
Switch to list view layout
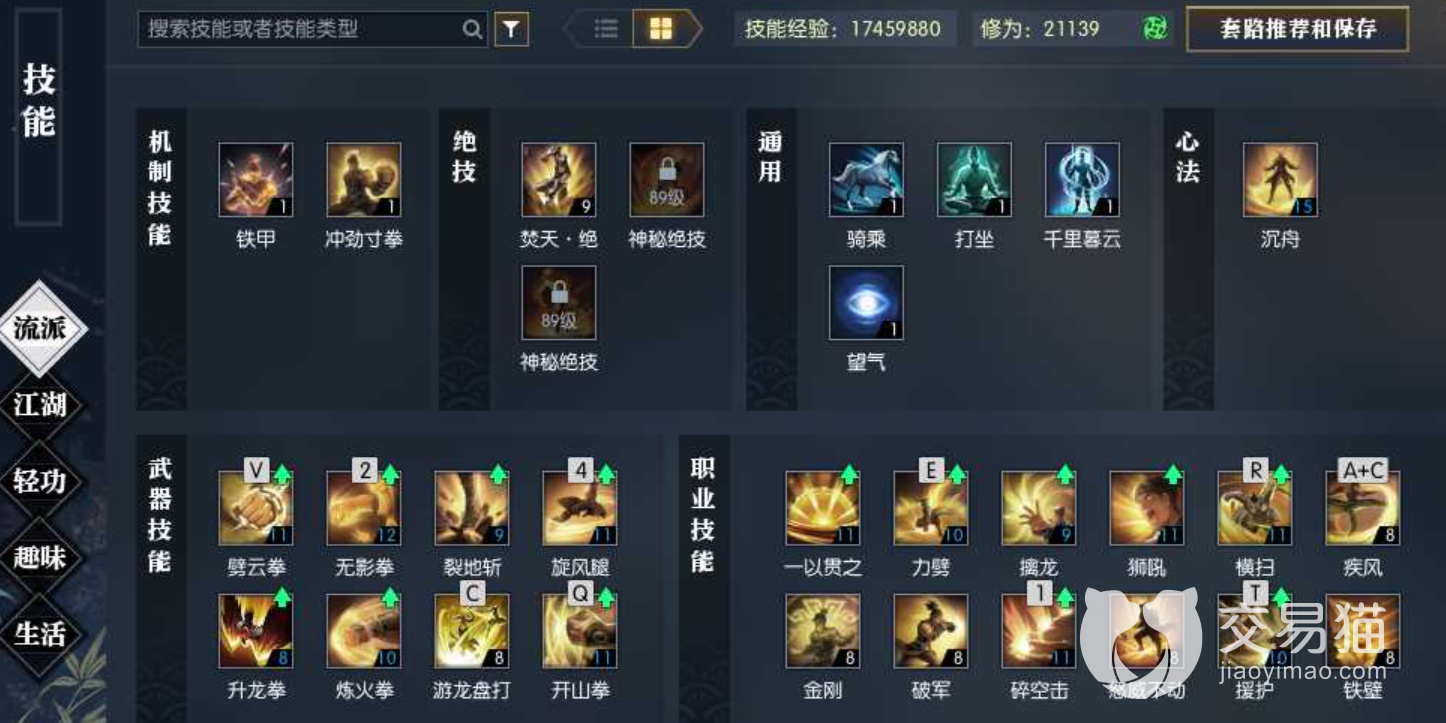(606, 29)
